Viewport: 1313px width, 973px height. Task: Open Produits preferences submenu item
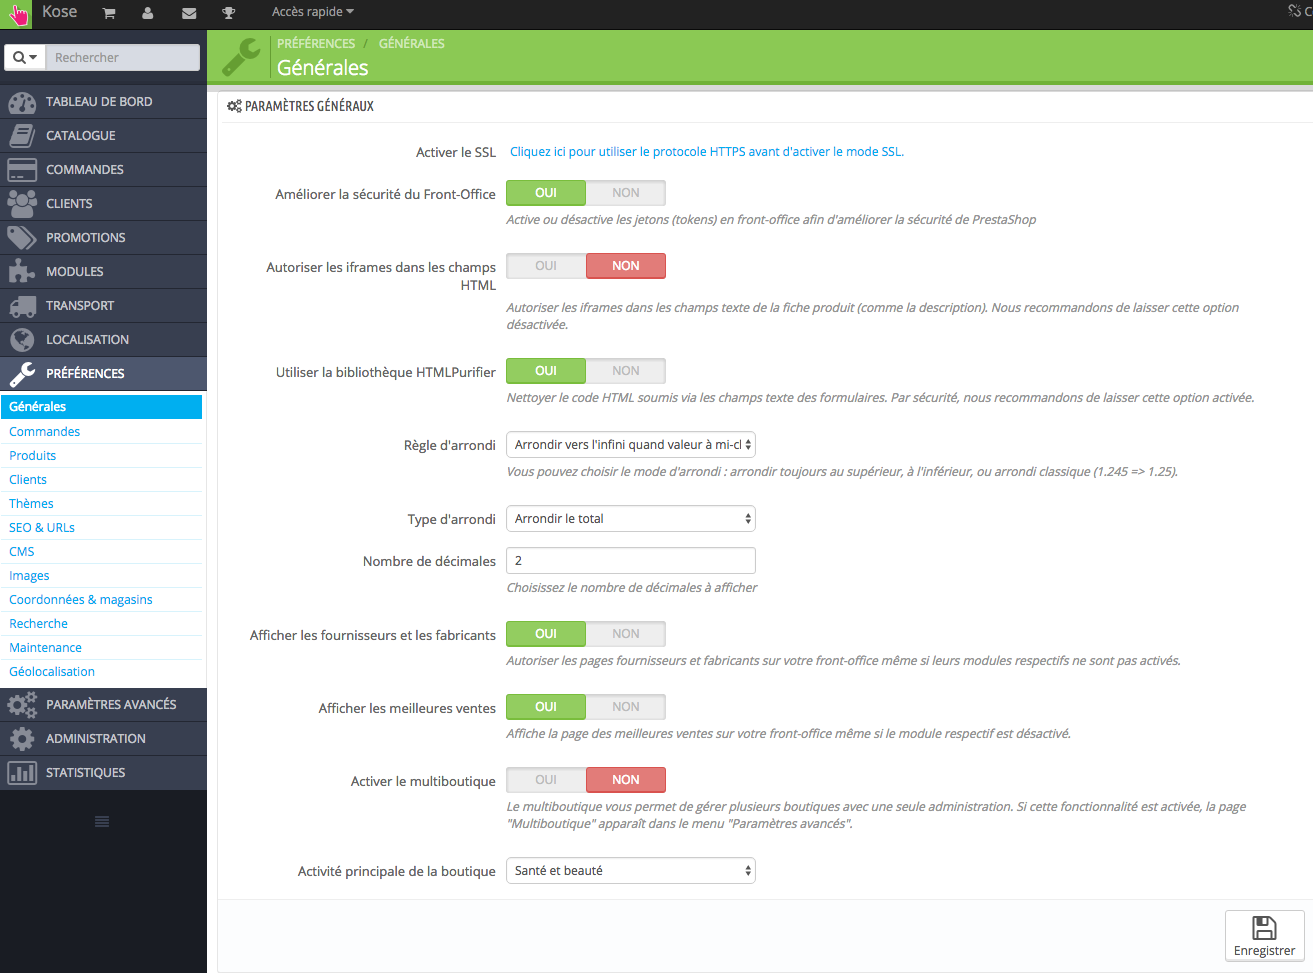(33, 456)
